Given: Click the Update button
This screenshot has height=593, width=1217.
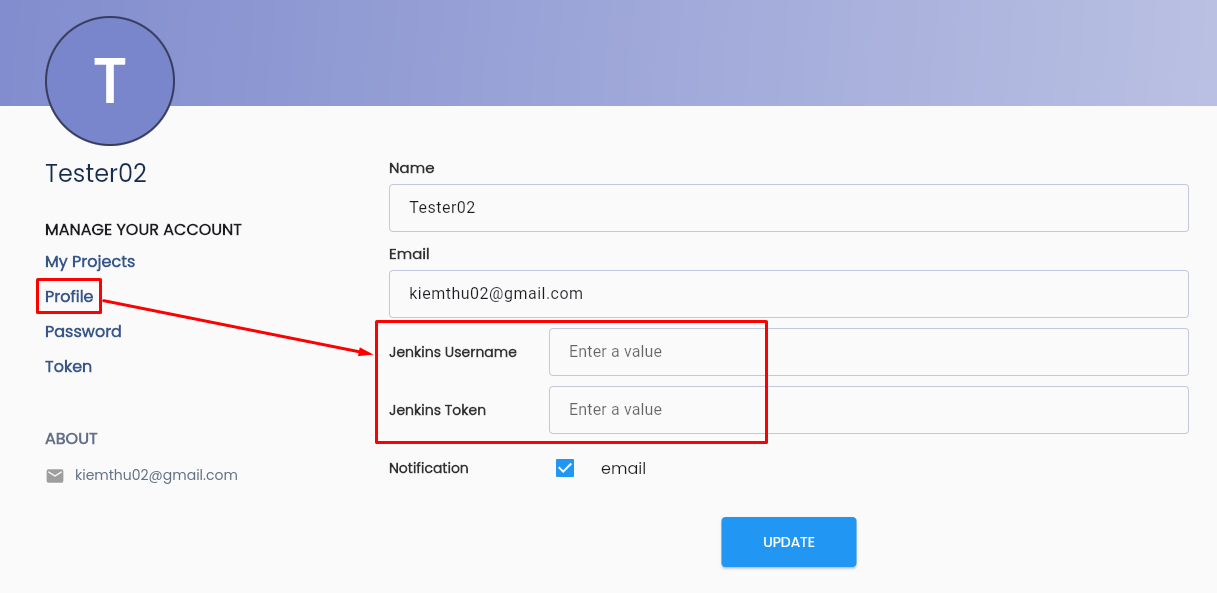Looking at the screenshot, I should point(789,542).
